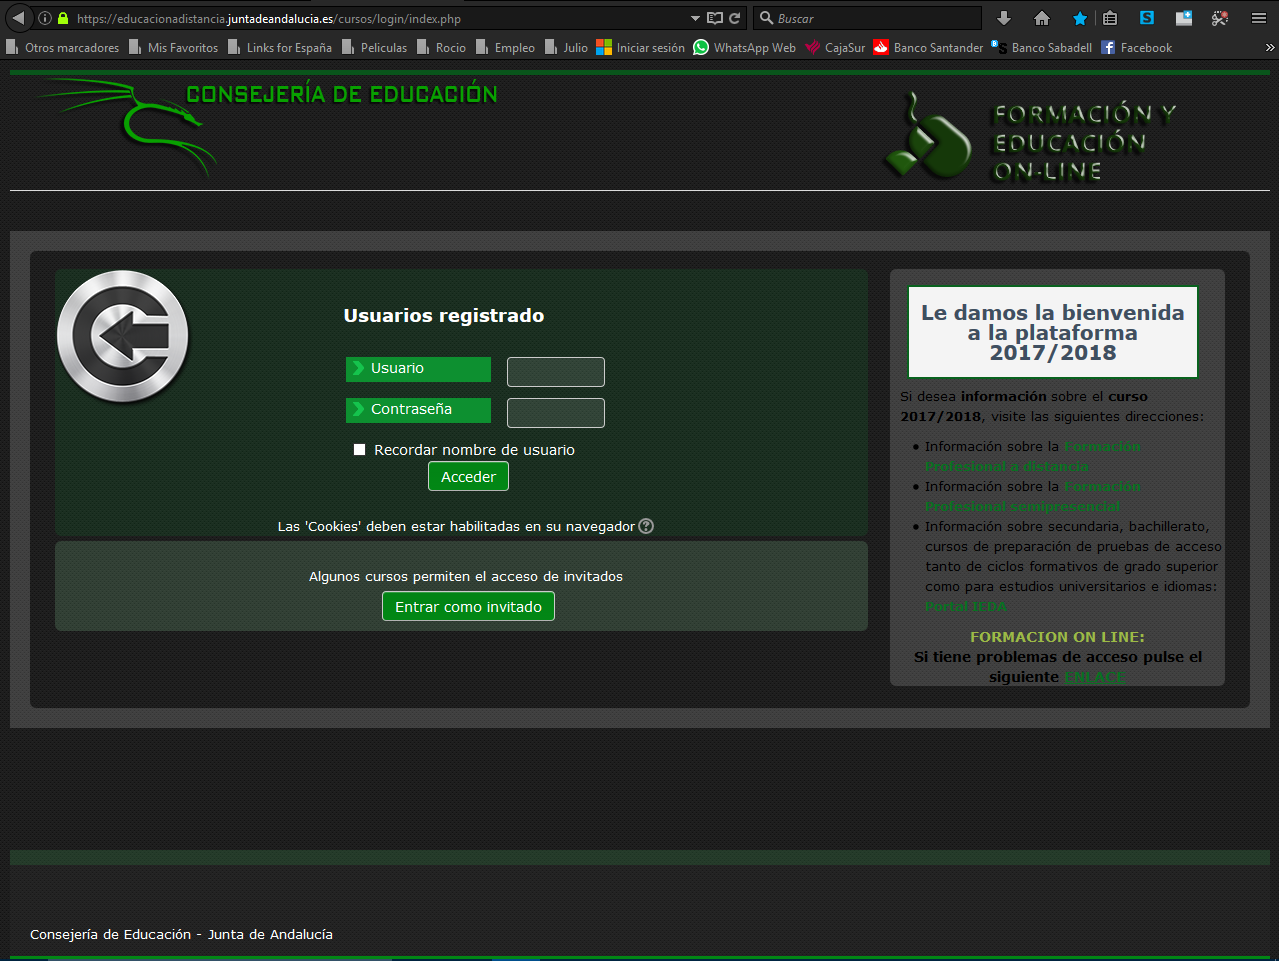Click the blue bookmark star

pos(1080,18)
